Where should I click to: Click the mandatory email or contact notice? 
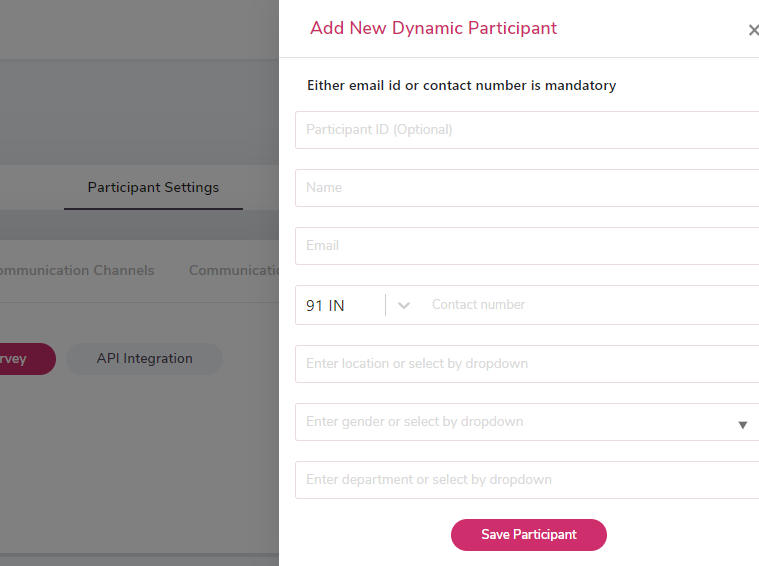[461, 86]
